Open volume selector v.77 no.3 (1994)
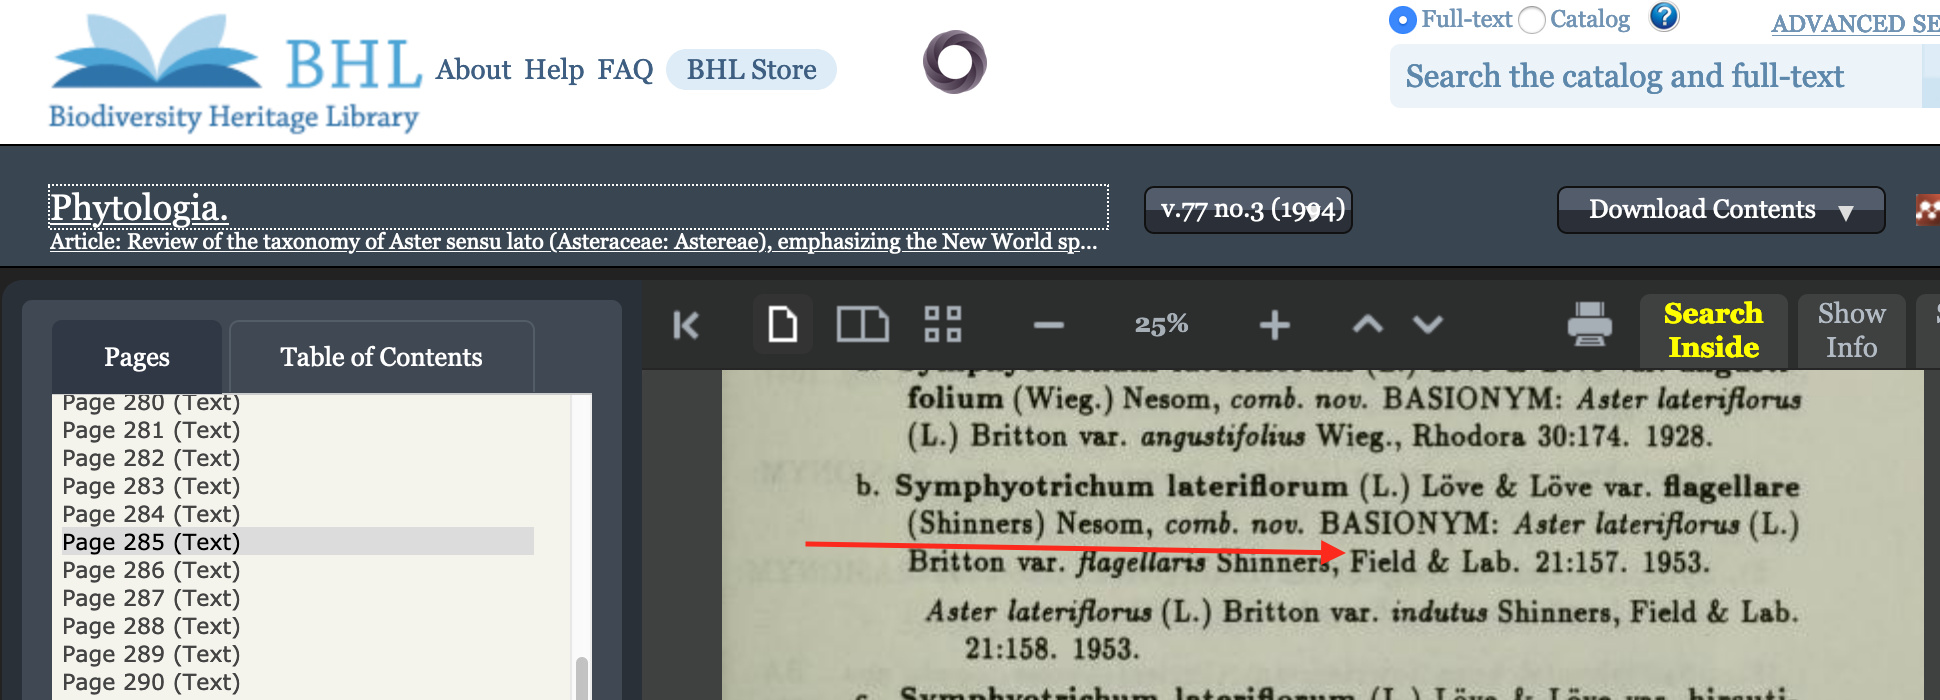Image resolution: width=1940 pixels, height=700 pixels. tap(1248, 210)
